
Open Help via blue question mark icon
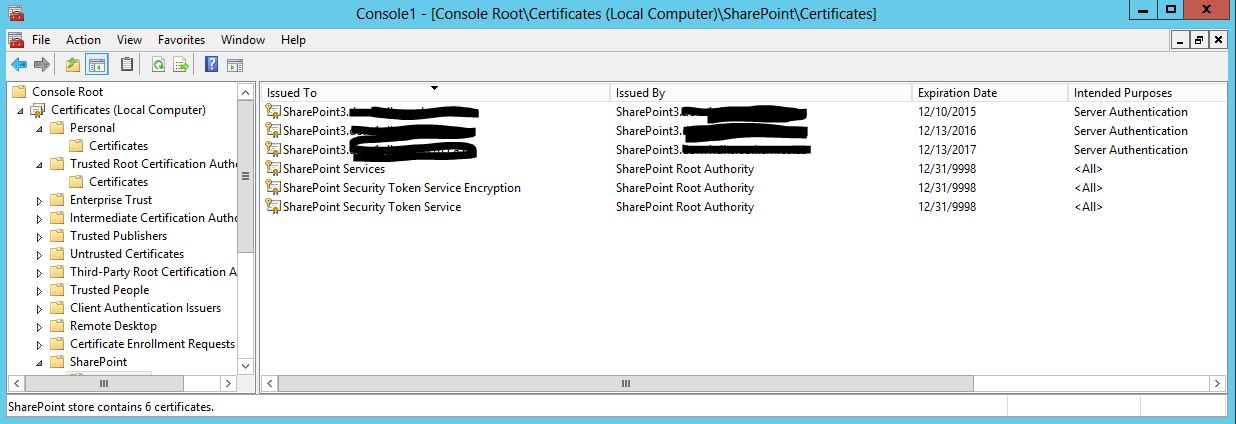[x=211, y=65]
